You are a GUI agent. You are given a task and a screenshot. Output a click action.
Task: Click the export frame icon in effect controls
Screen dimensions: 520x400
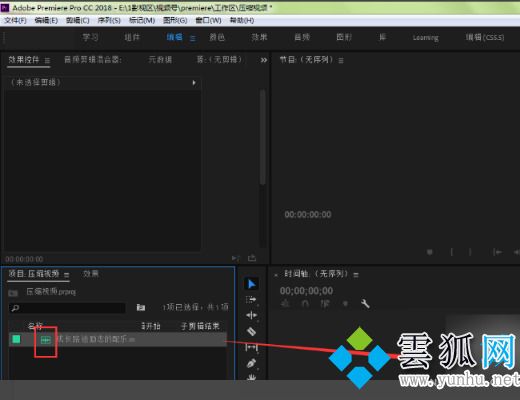pyautogui.click(x=252, y=258)
